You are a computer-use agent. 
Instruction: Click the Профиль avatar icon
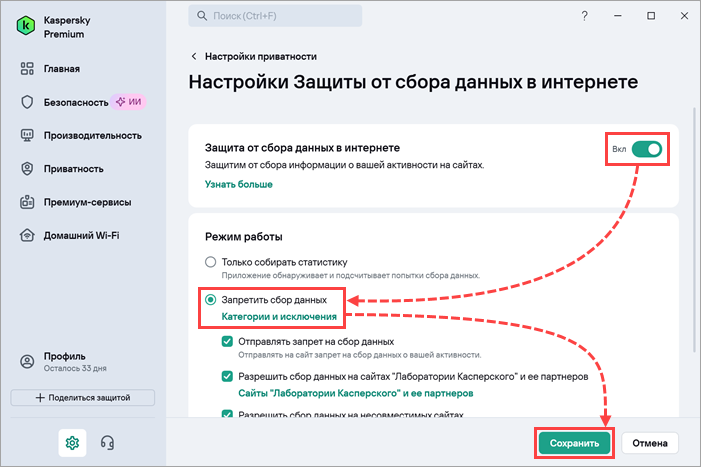tap(27, 362)
